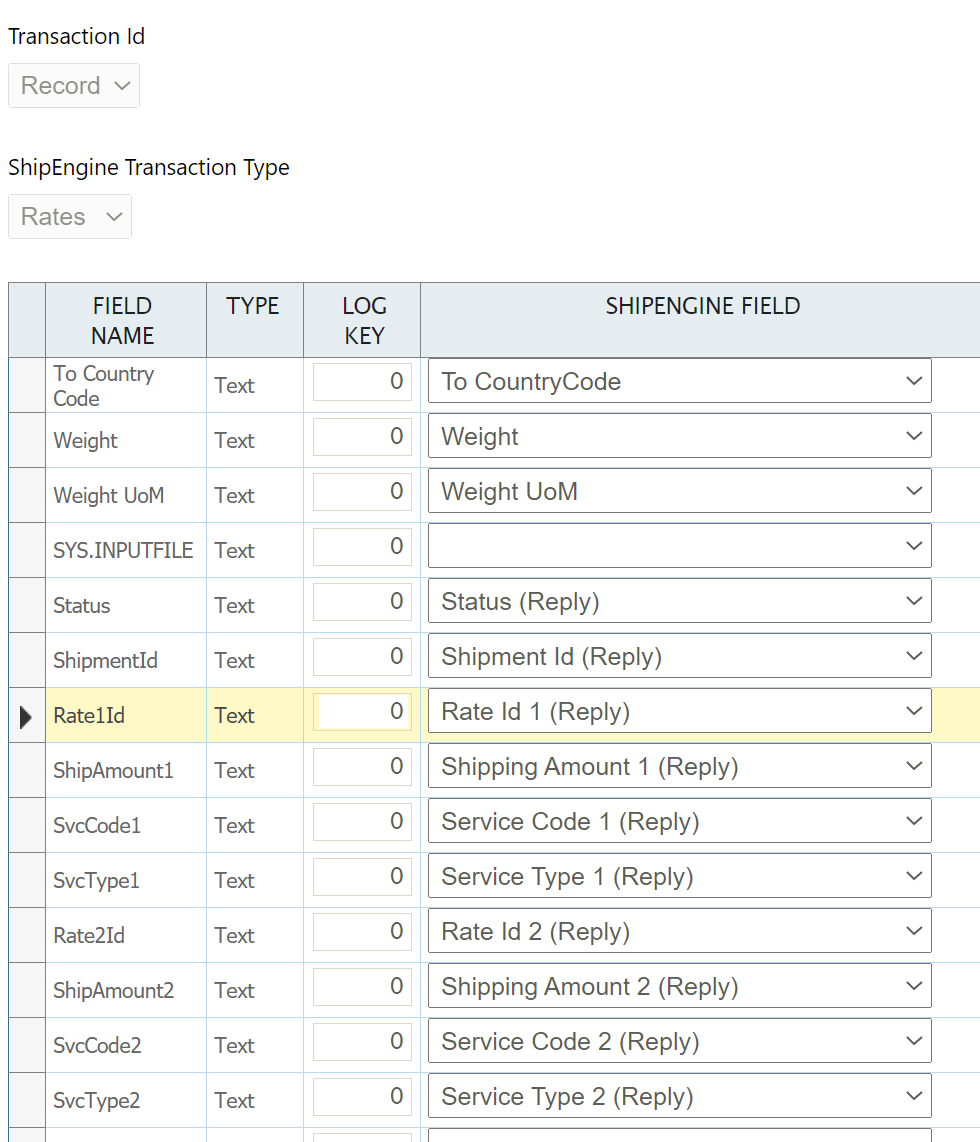
Task: Select the SvcCode2 field name cell
Action: [125, 1045]
